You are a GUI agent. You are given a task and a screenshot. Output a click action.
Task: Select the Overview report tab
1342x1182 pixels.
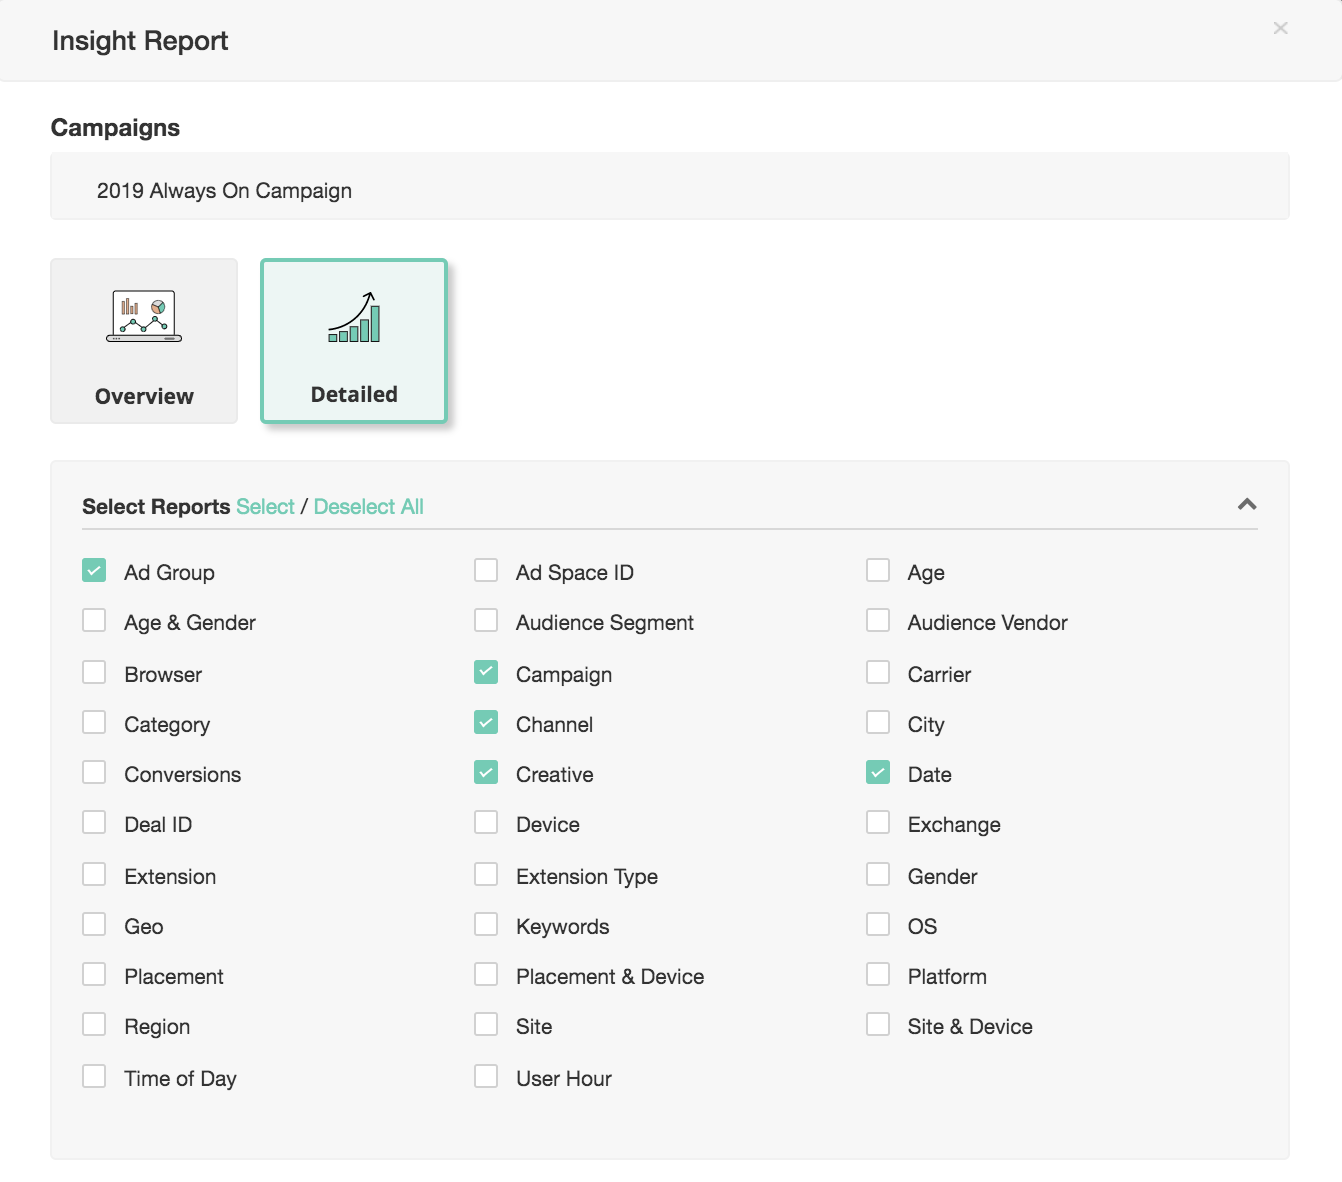pyautogui.click(x=144, y=341)
